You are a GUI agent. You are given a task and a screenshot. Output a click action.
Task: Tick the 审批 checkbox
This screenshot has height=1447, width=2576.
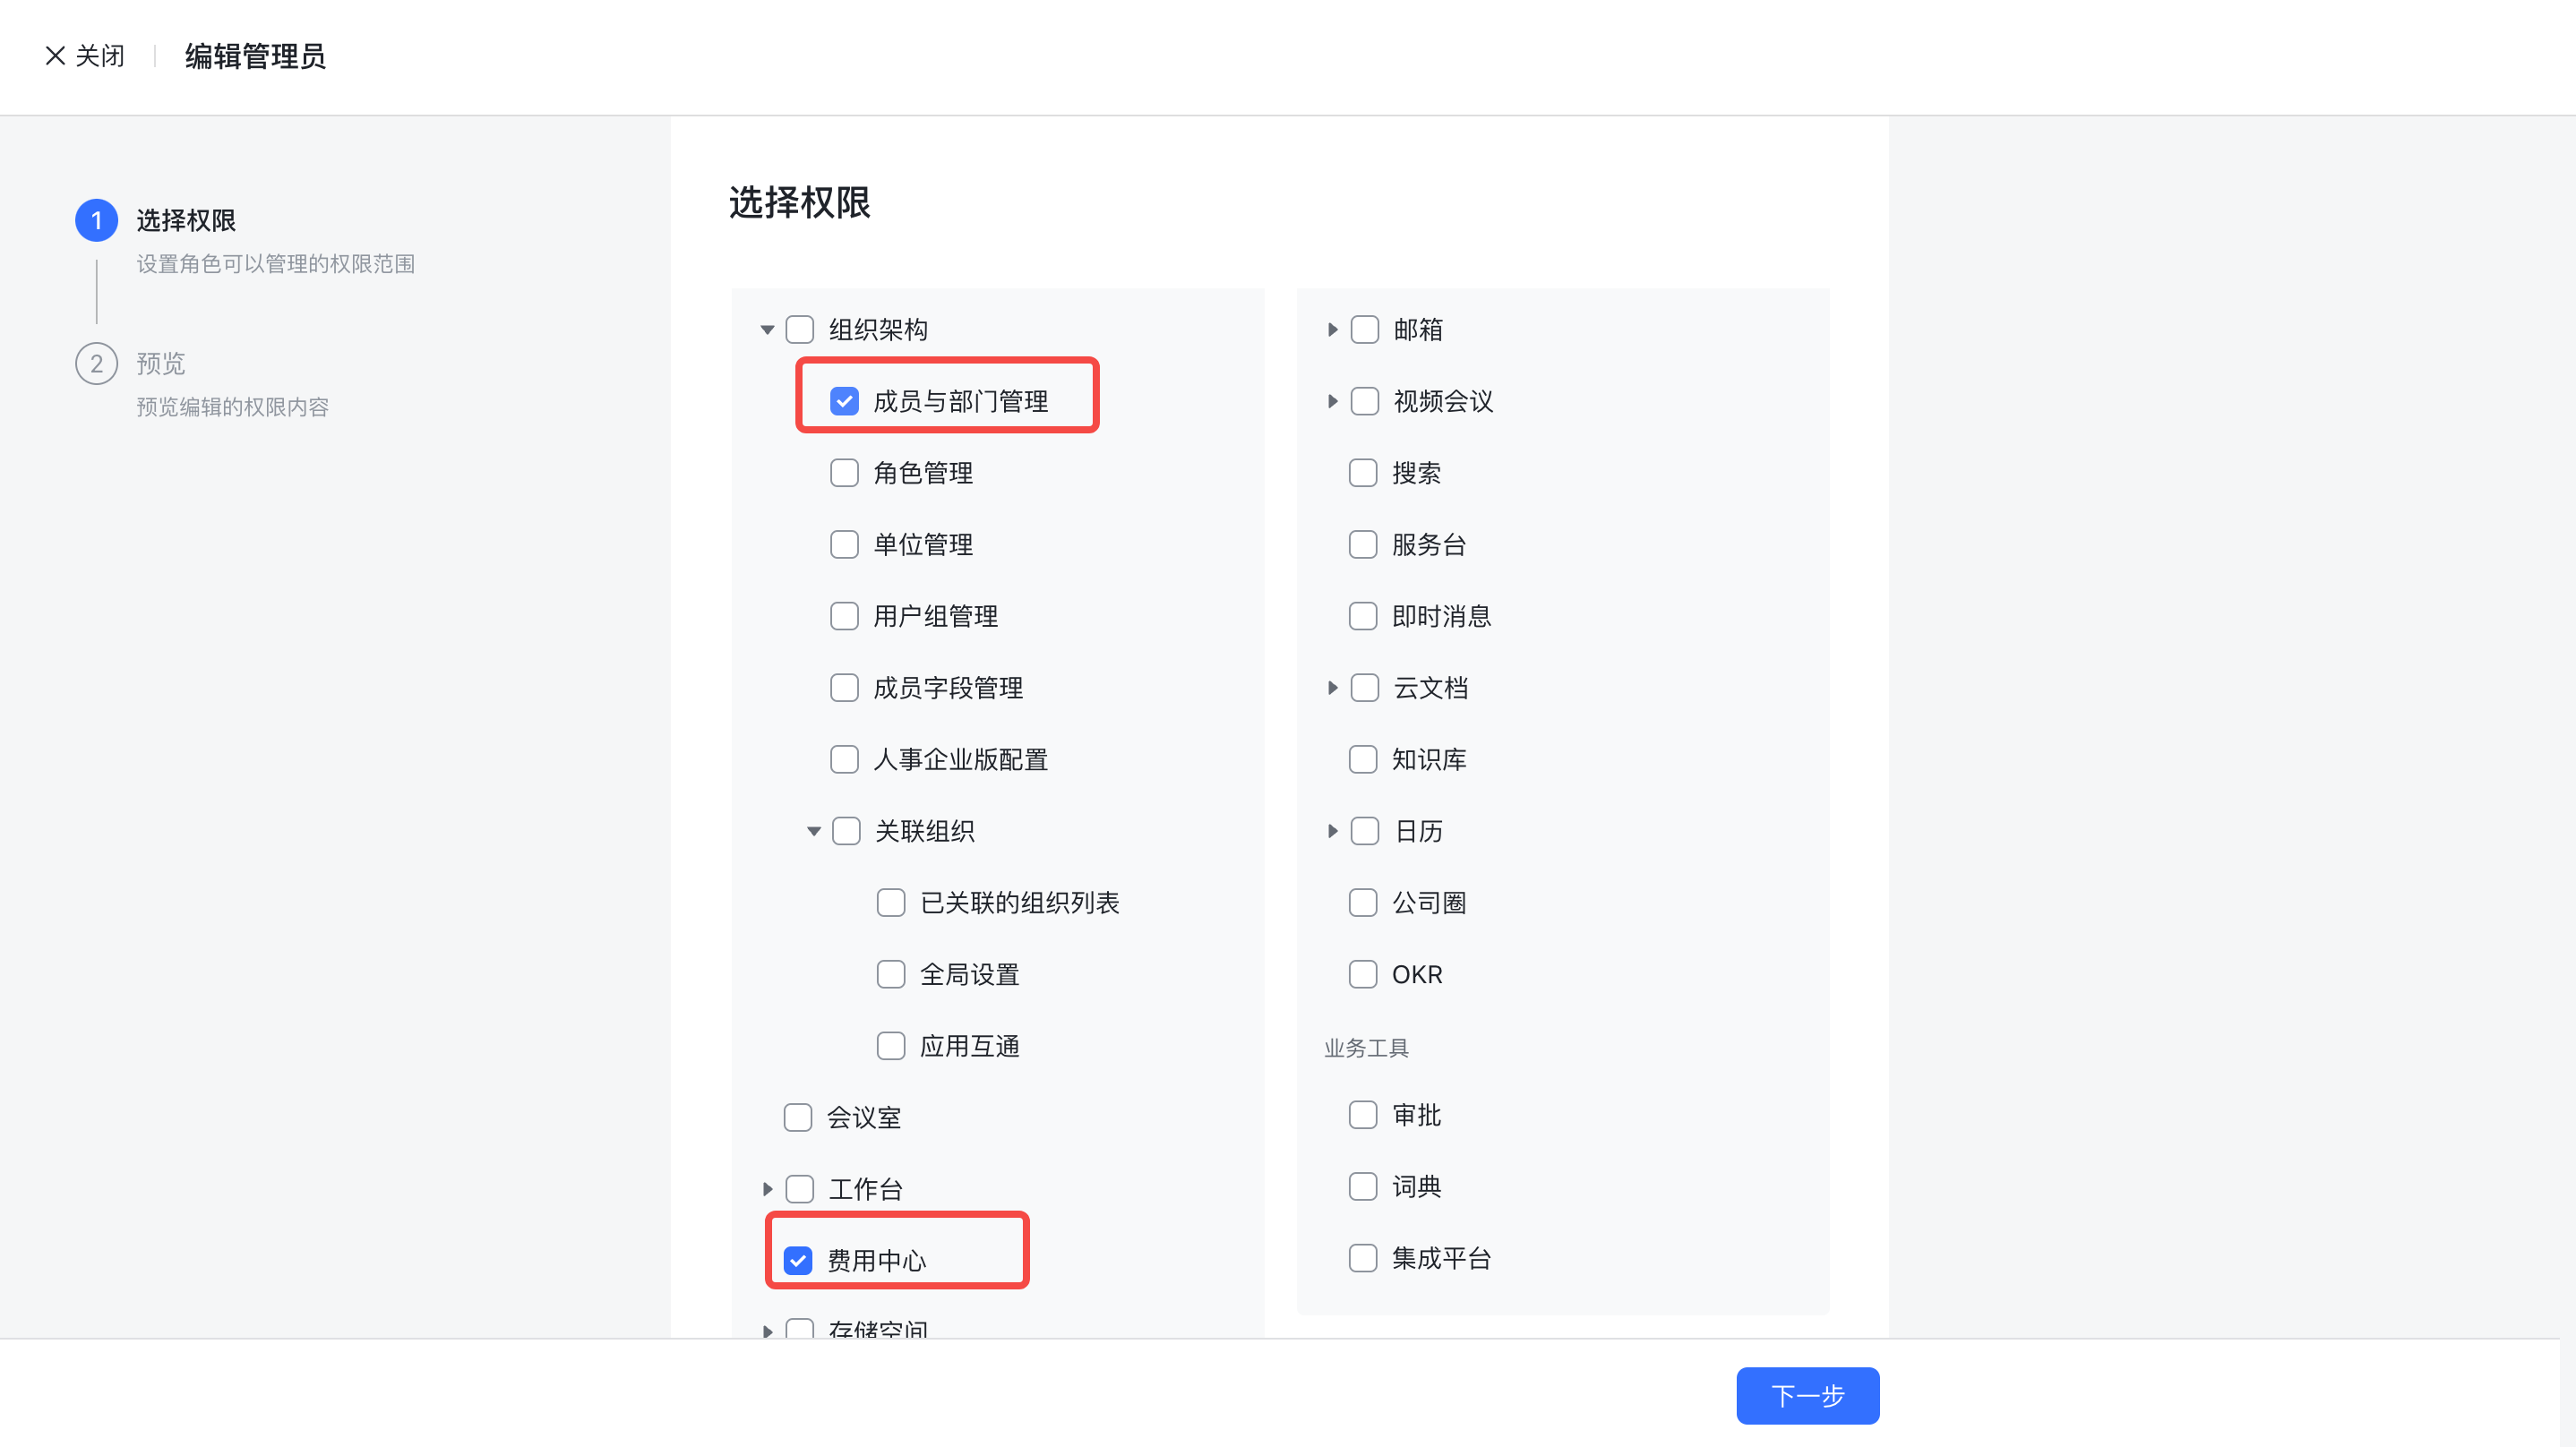click(x=1363, y=1115)
